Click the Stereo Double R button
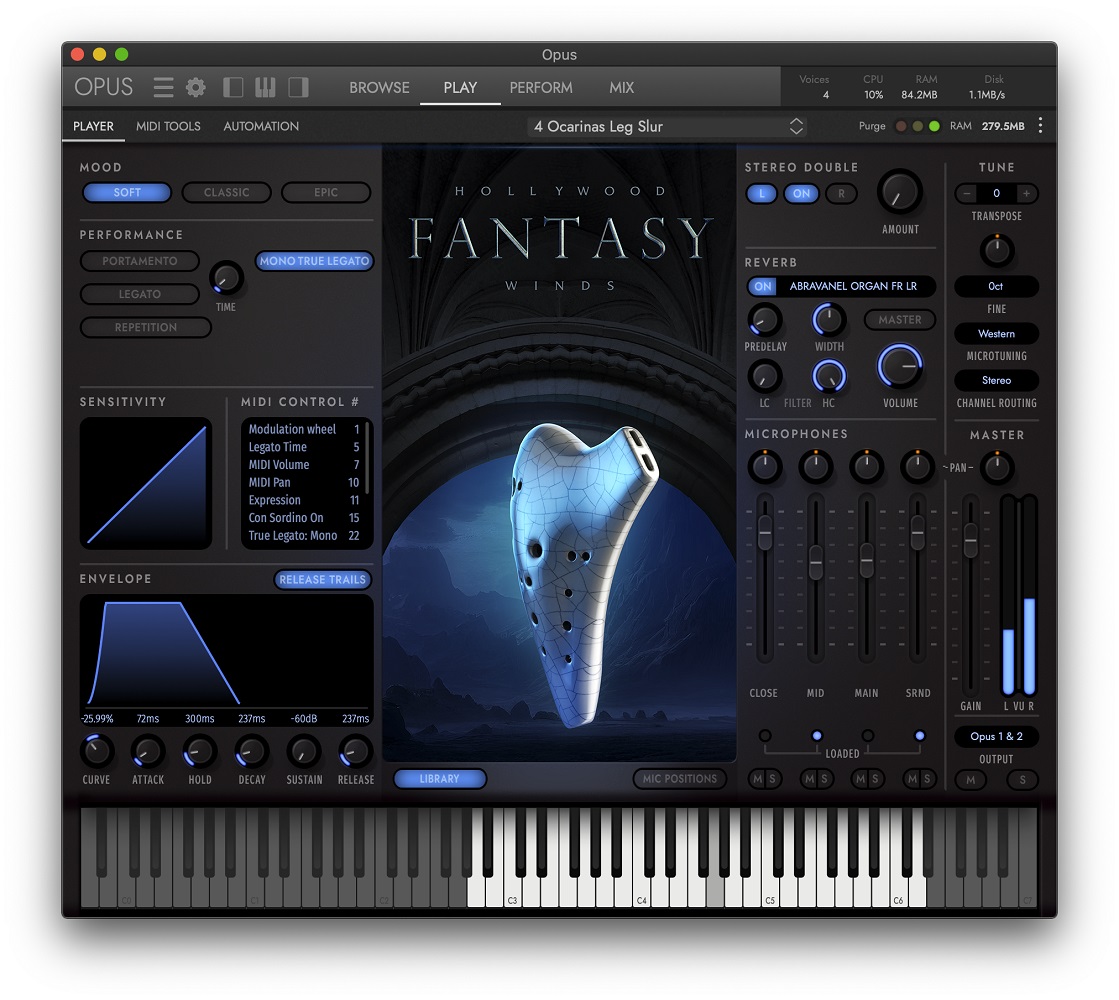 point(841,193)
